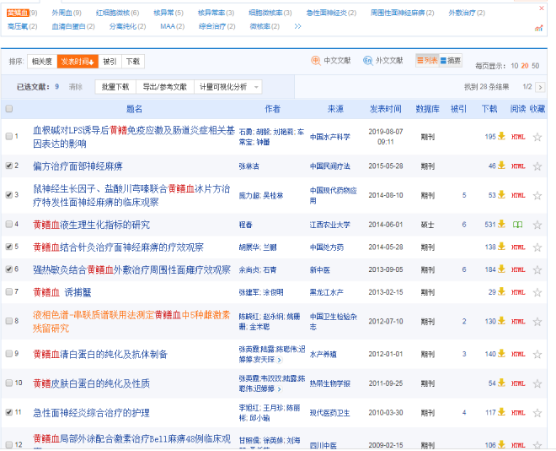
Task: Go to next results page arrow
Action: pos(540,87)
